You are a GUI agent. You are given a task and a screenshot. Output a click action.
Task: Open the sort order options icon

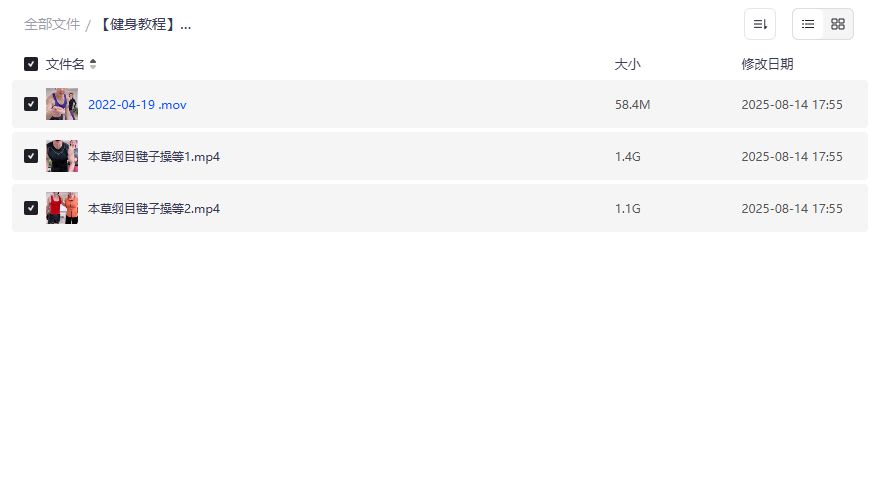click(760, 24)
